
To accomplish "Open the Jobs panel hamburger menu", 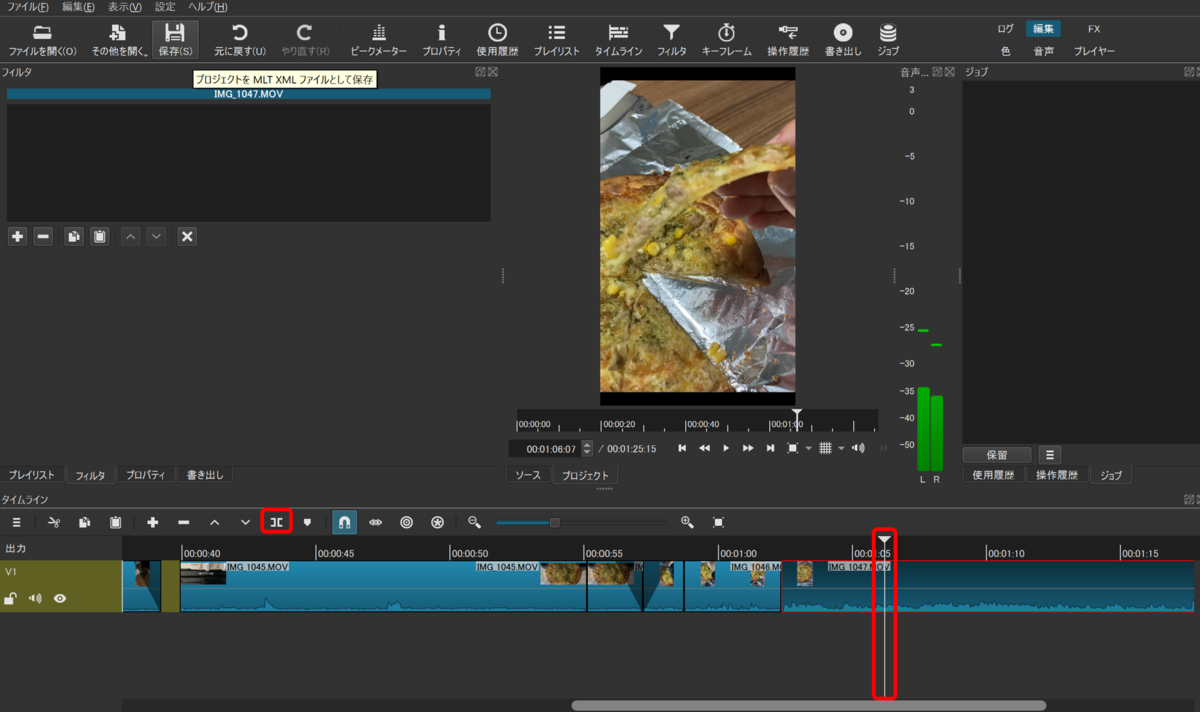I will [1049, 455].
